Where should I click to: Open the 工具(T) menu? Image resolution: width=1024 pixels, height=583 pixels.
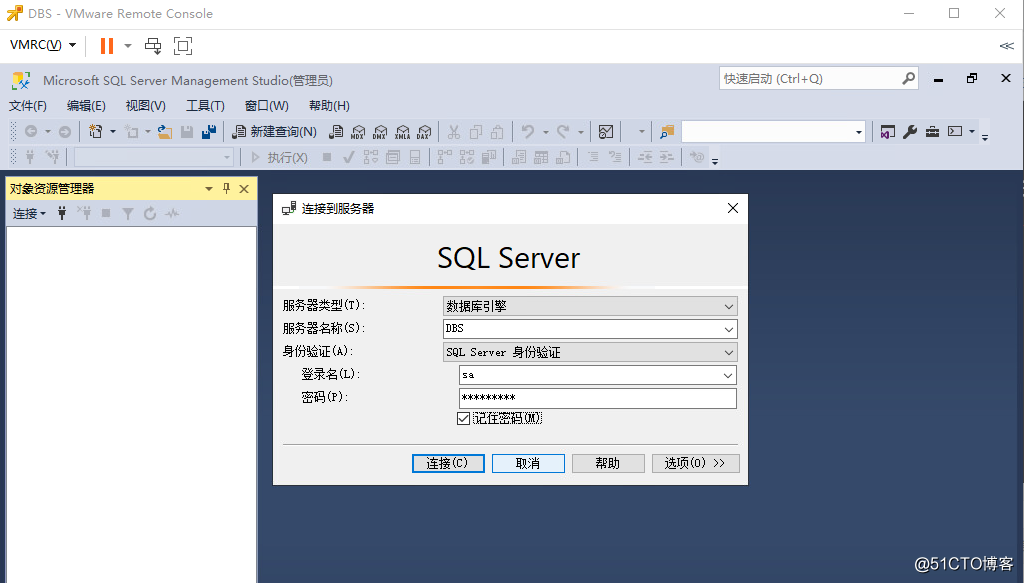point(205,106)
